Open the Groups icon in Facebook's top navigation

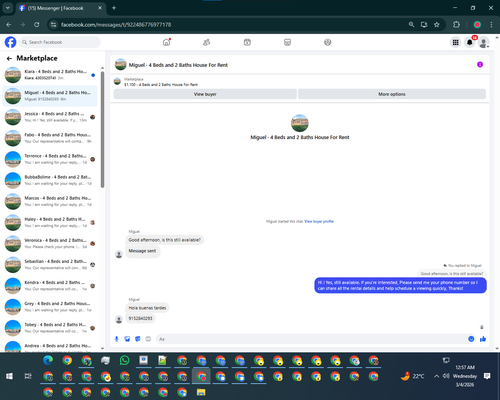click(x=328, y=42)
